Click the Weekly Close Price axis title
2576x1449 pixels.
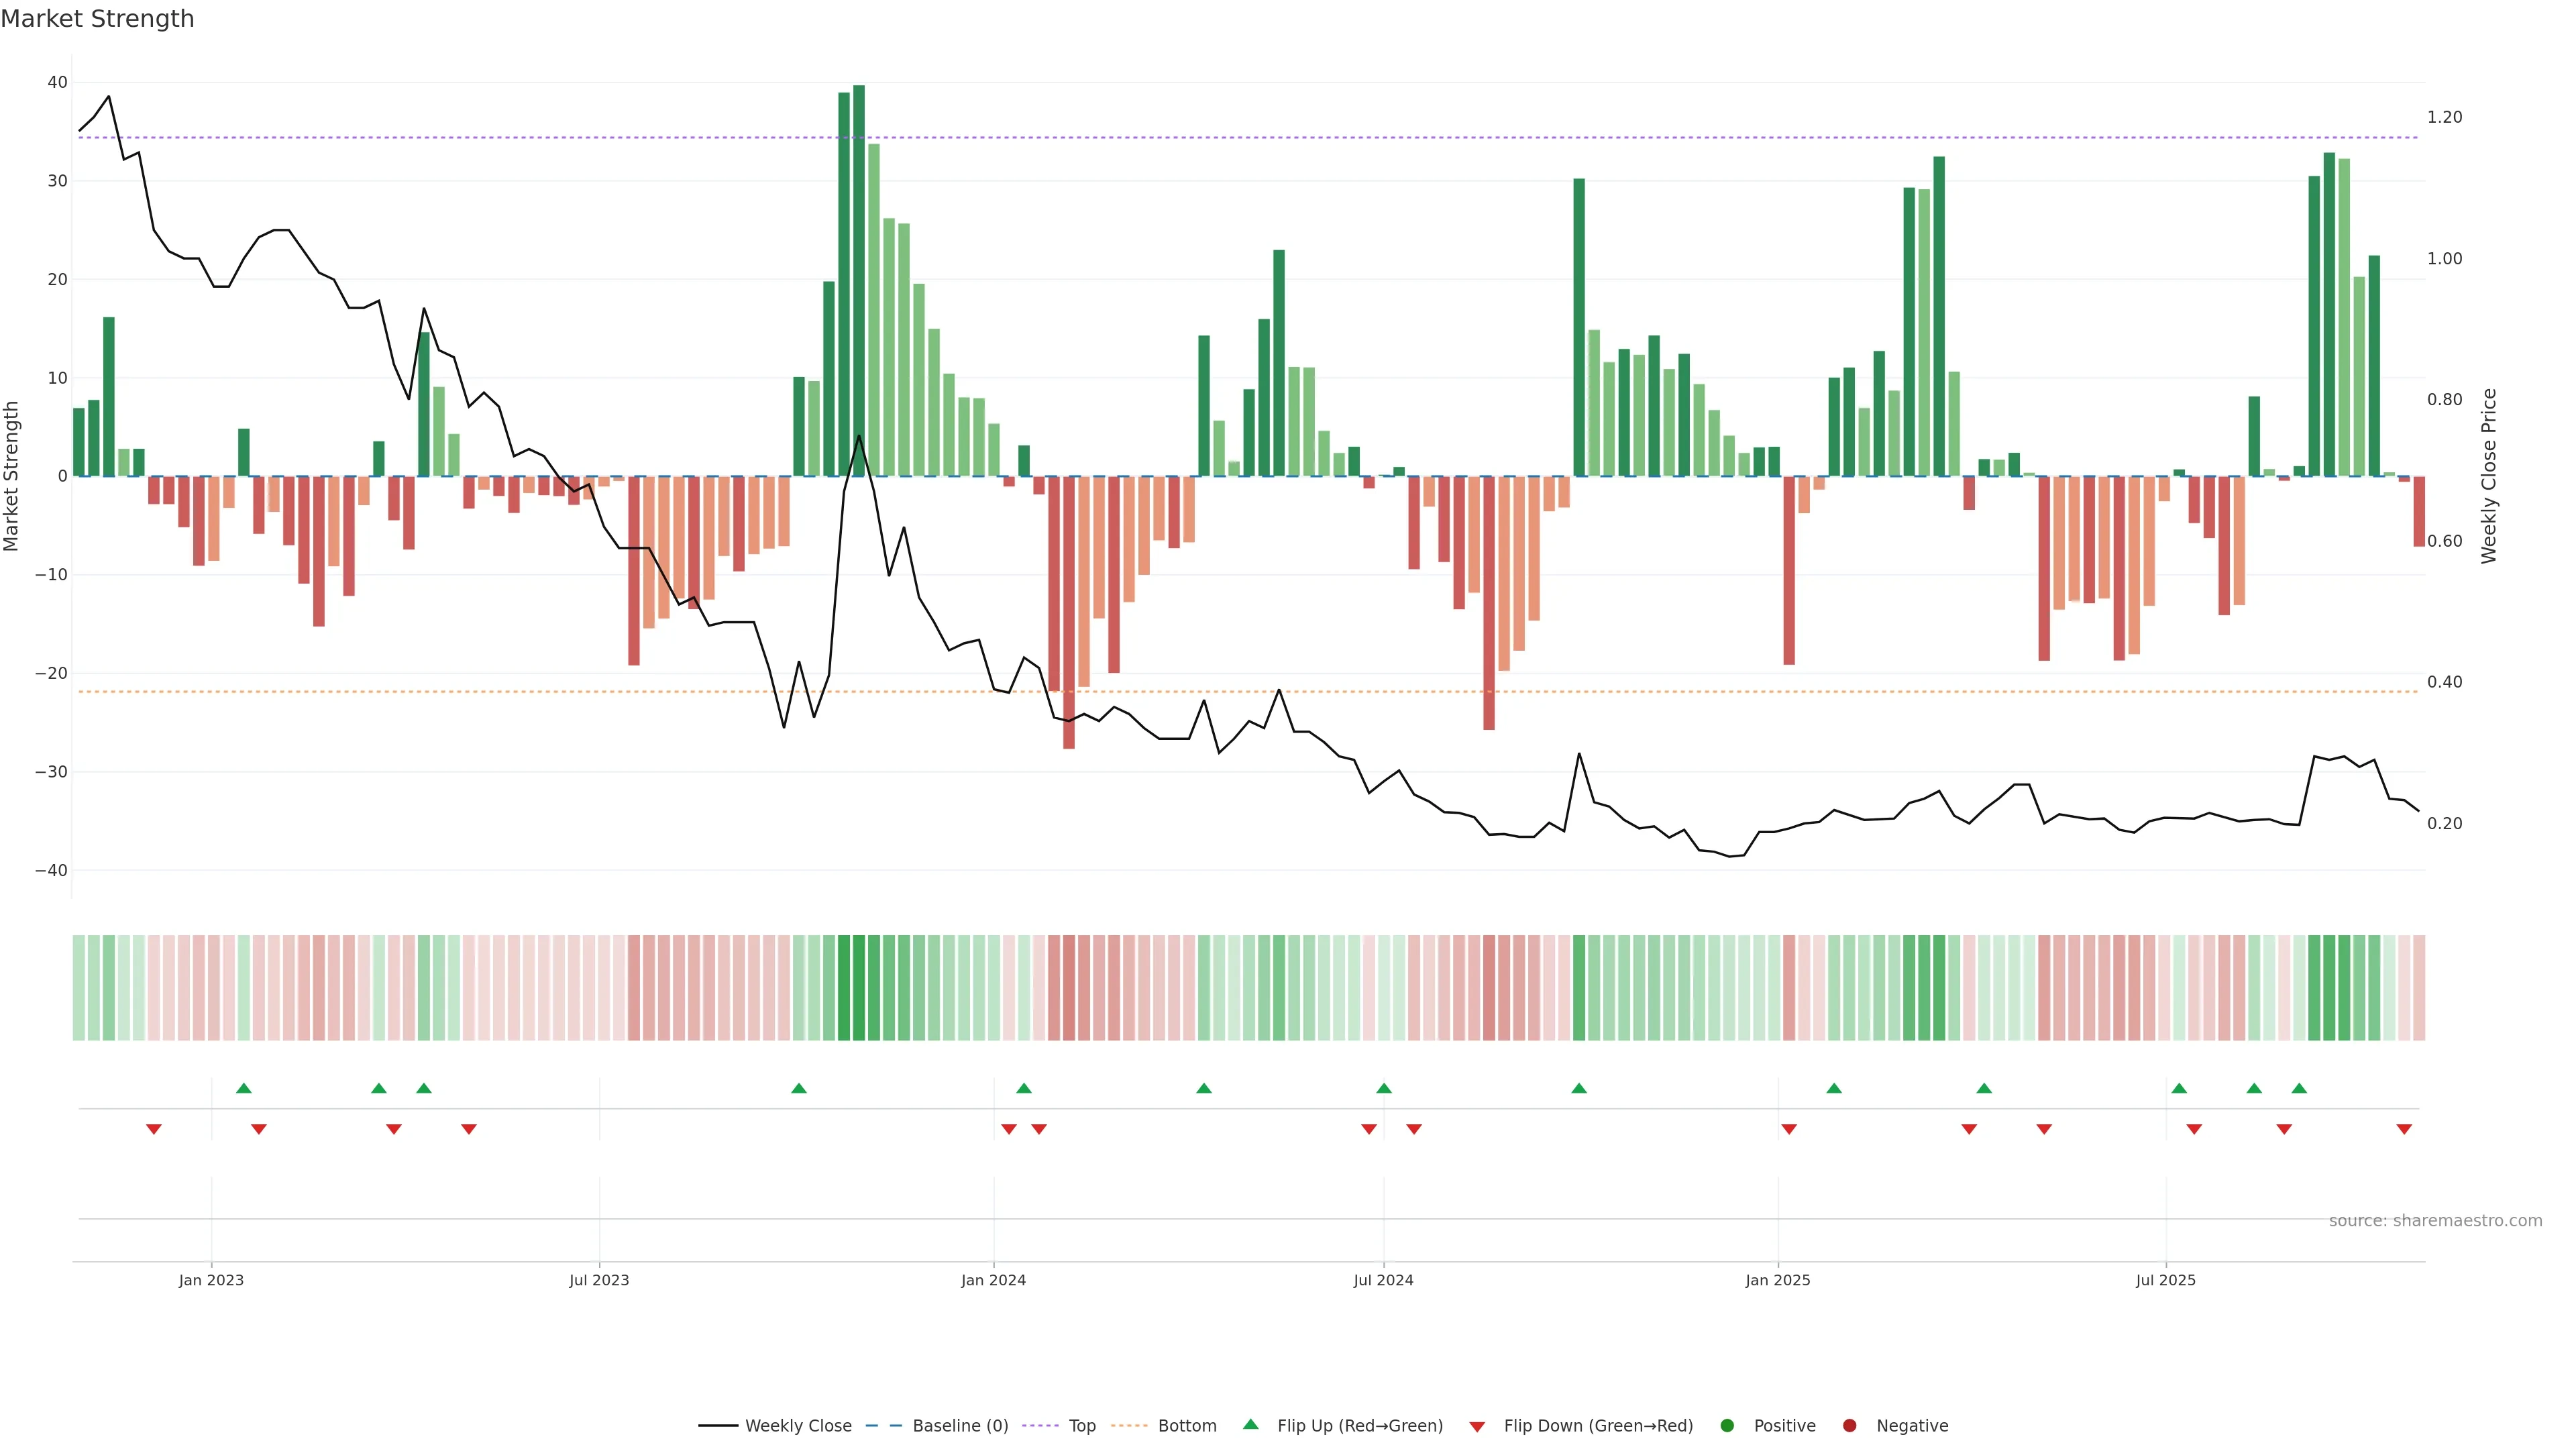(x=2489, y=476)
